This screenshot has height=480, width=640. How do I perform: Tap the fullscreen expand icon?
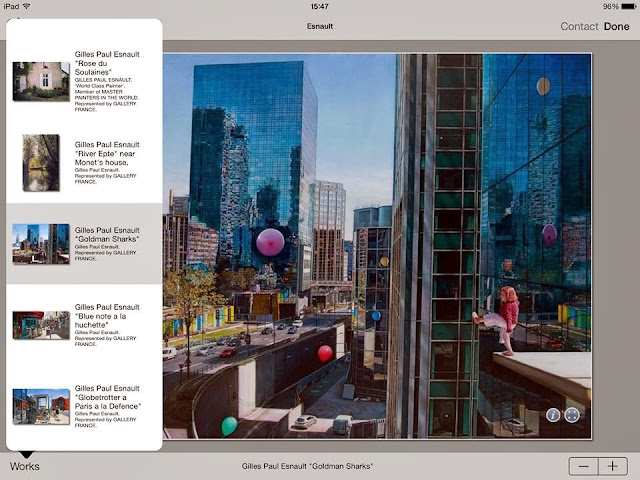point(572,415)
